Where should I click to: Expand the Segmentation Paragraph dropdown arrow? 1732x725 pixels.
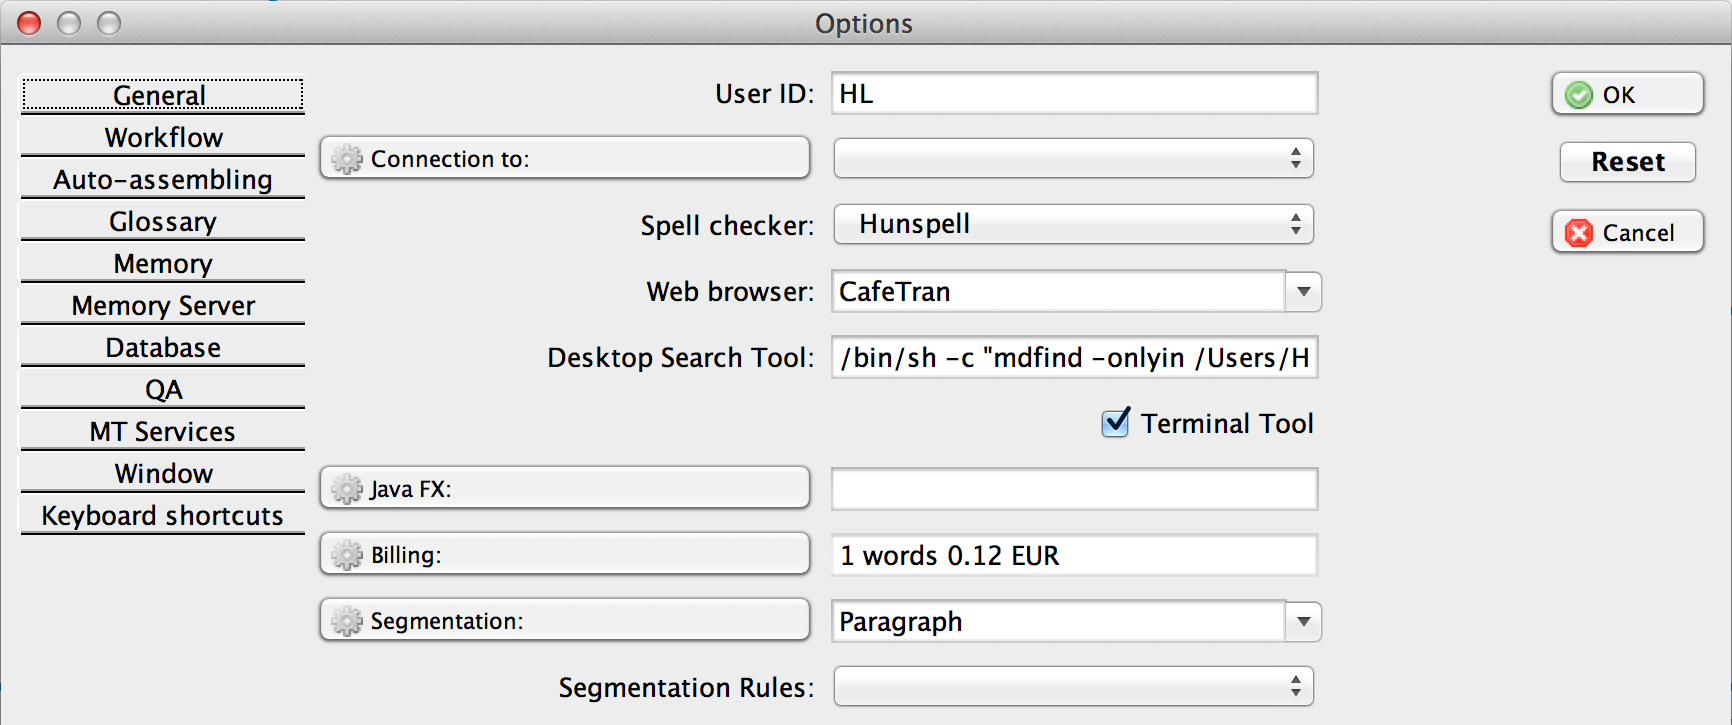[x=1303, y=622]
